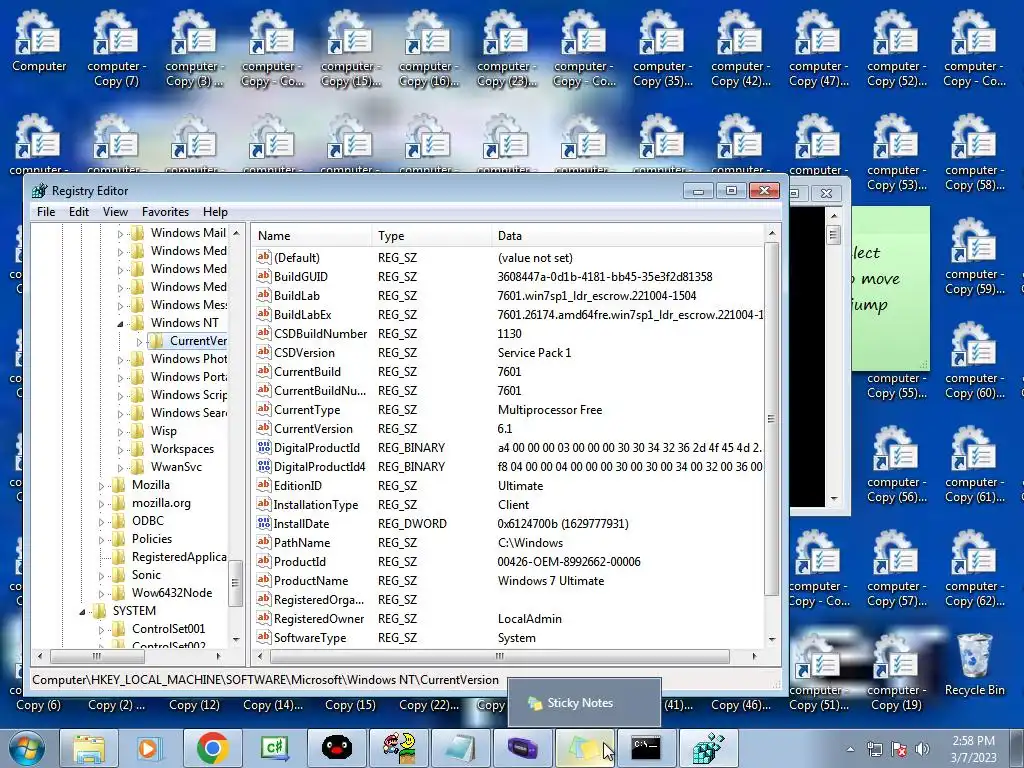Open the Help menu

click(x=215, y=212)
